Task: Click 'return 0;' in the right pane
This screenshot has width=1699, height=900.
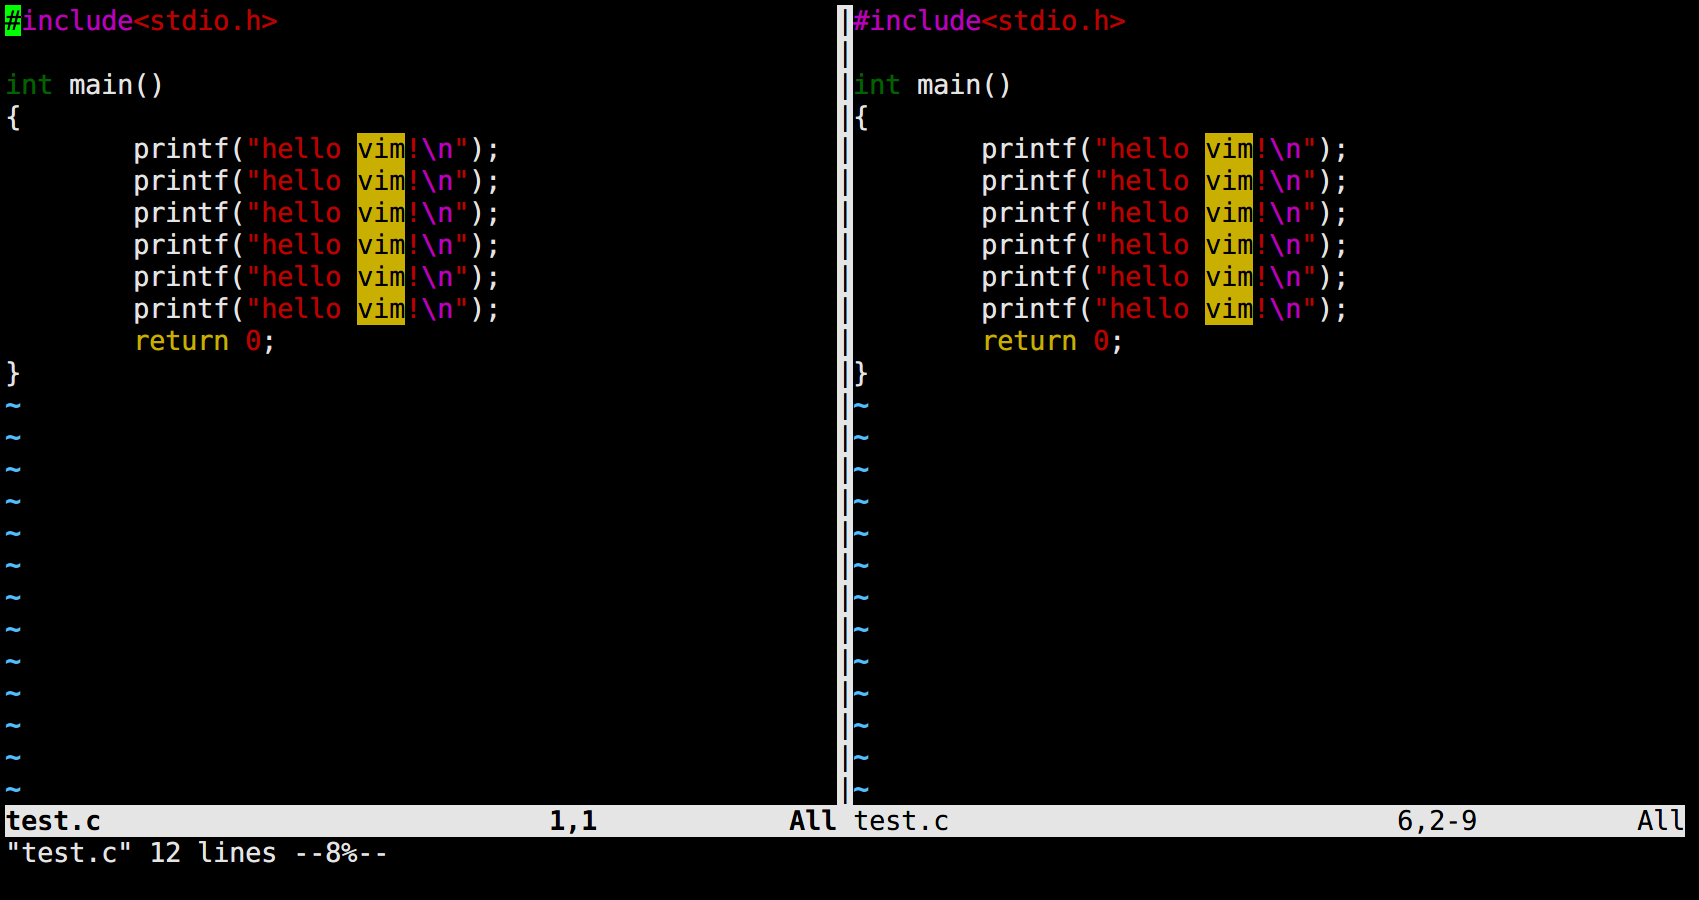Action: [1052, 341]
